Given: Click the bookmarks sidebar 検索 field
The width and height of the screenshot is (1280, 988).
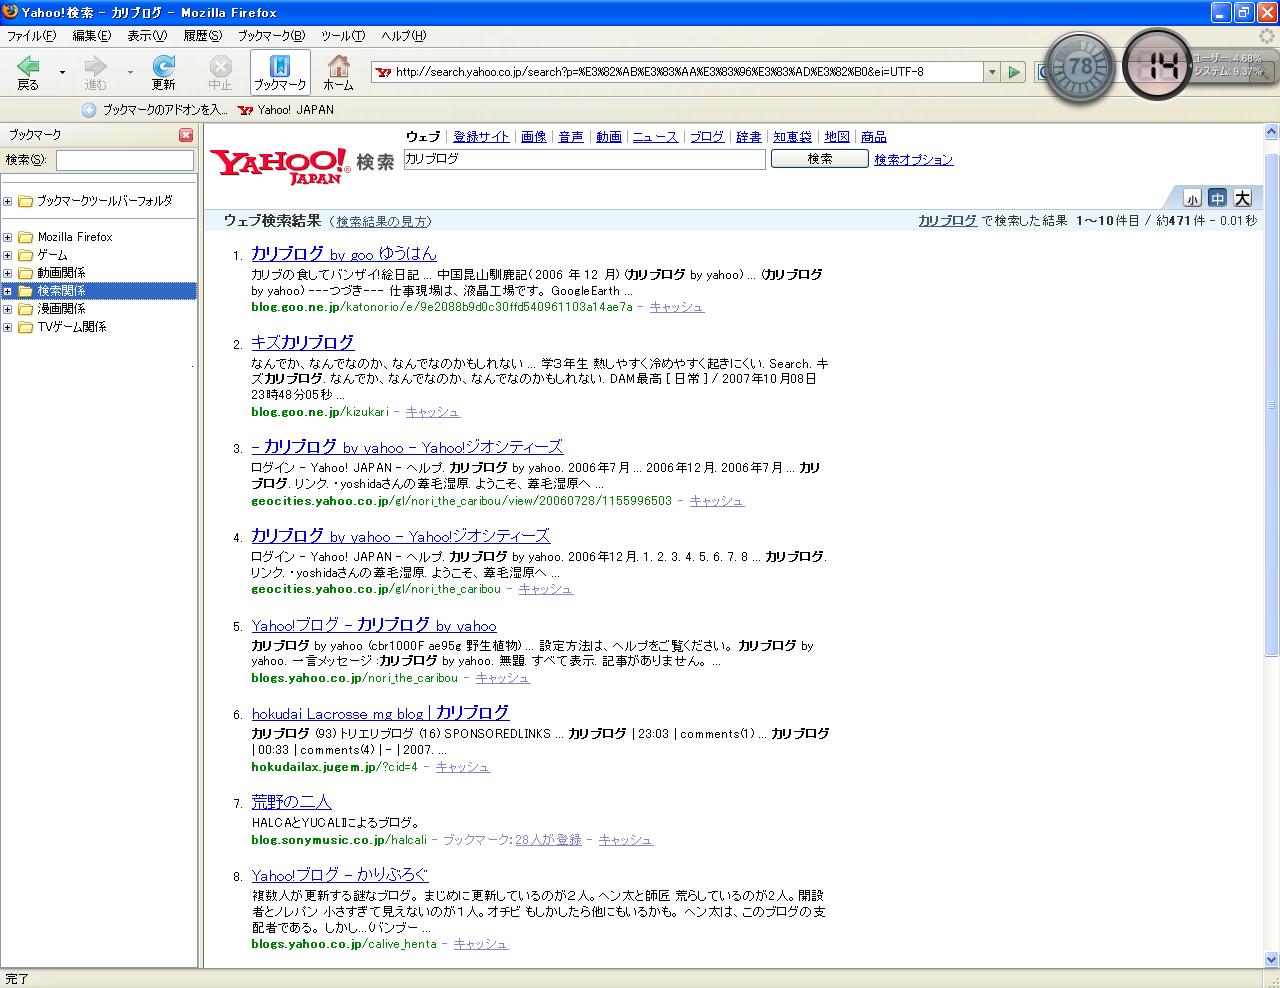Looking at the screenshot, I should [125, 160].
